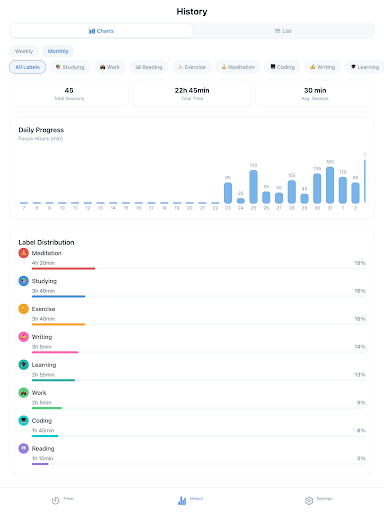Select the day 25 bar showing 150
This screenshot has height=512, width=384.
(x=253, y=187)
